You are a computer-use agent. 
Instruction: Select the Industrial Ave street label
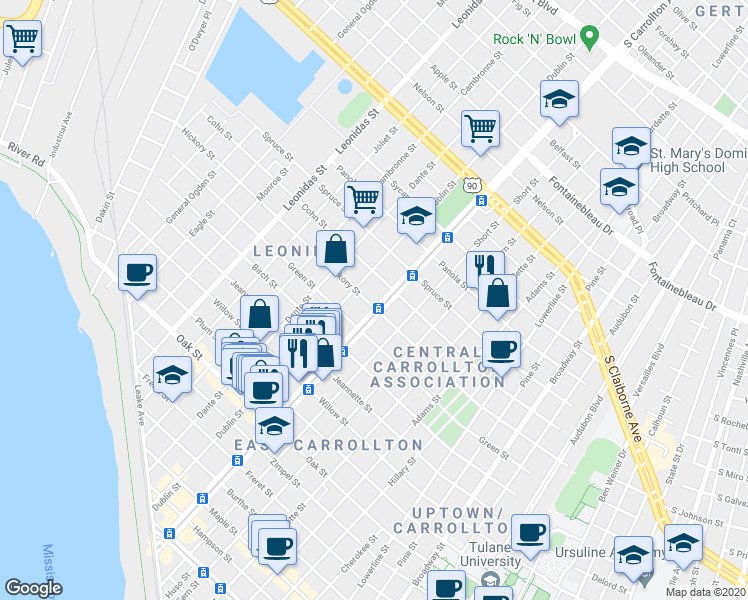coord(61,134)
